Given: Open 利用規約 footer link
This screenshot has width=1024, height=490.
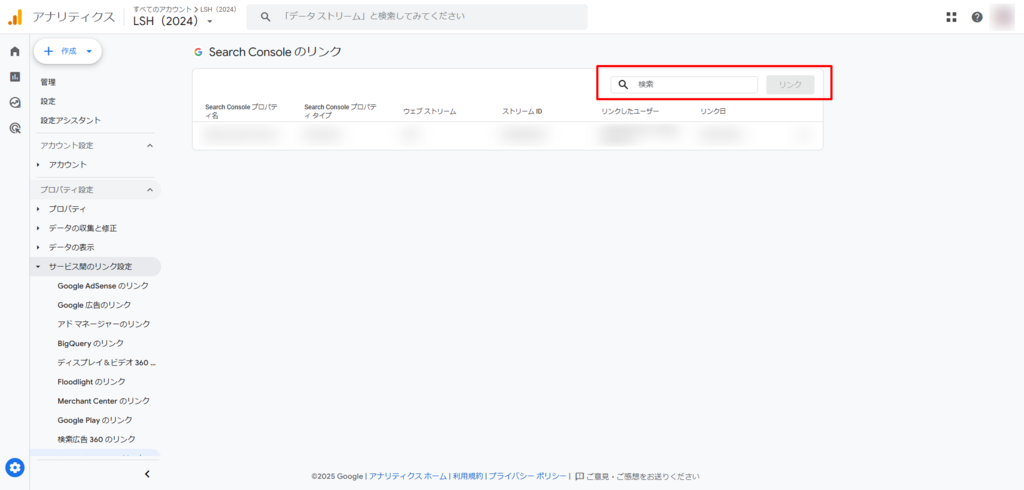Looking at the screenshot, I should (x=468, y=476).
